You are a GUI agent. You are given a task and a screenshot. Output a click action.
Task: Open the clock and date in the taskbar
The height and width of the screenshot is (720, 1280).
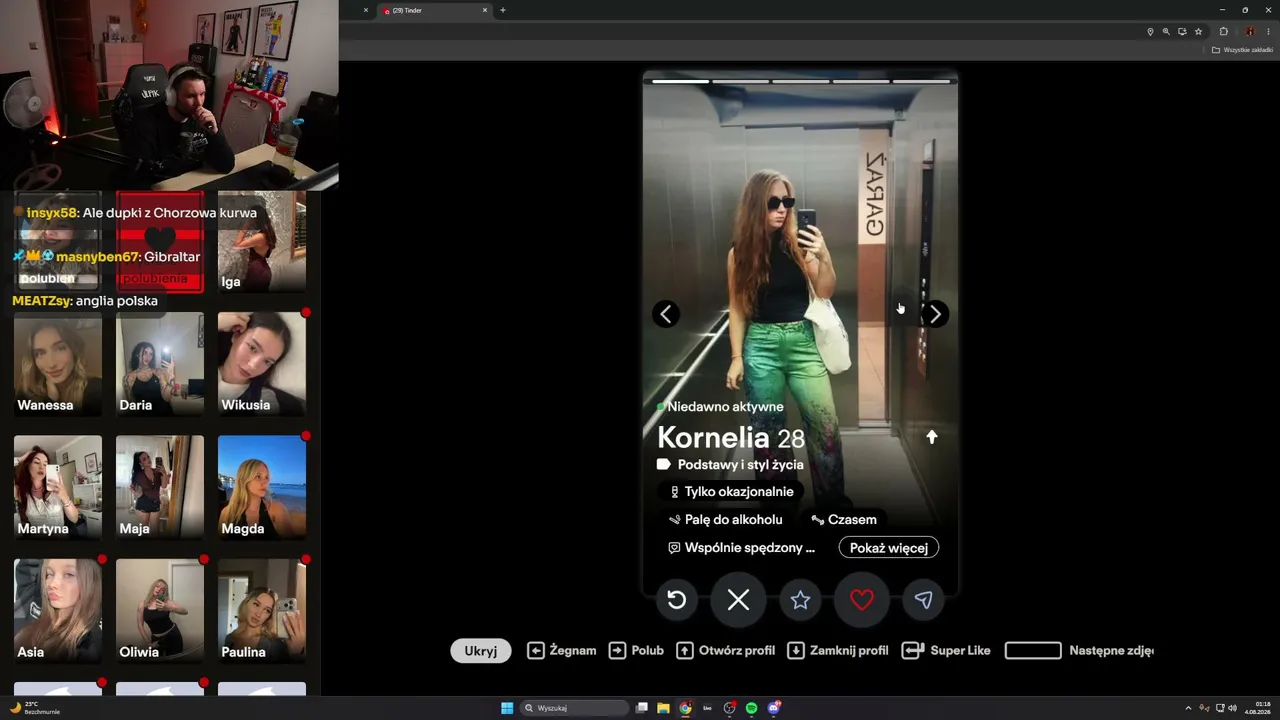[1258, 708]
